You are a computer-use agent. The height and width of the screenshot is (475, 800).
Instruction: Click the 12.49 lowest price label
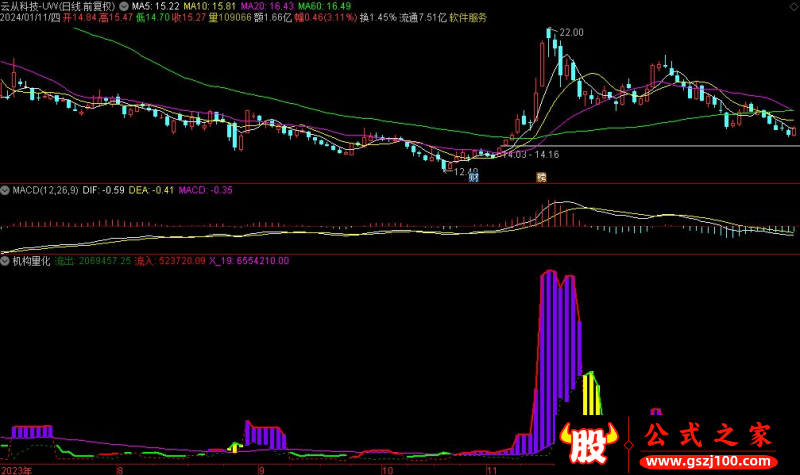coord(466,172)
